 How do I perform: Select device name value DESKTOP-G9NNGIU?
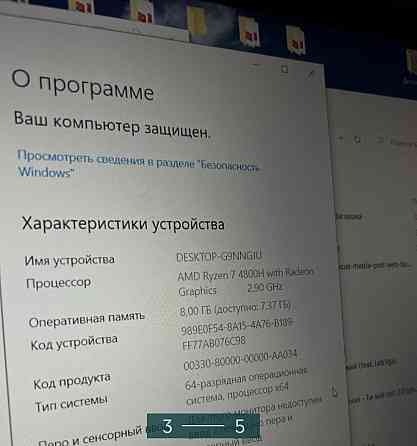219,257
